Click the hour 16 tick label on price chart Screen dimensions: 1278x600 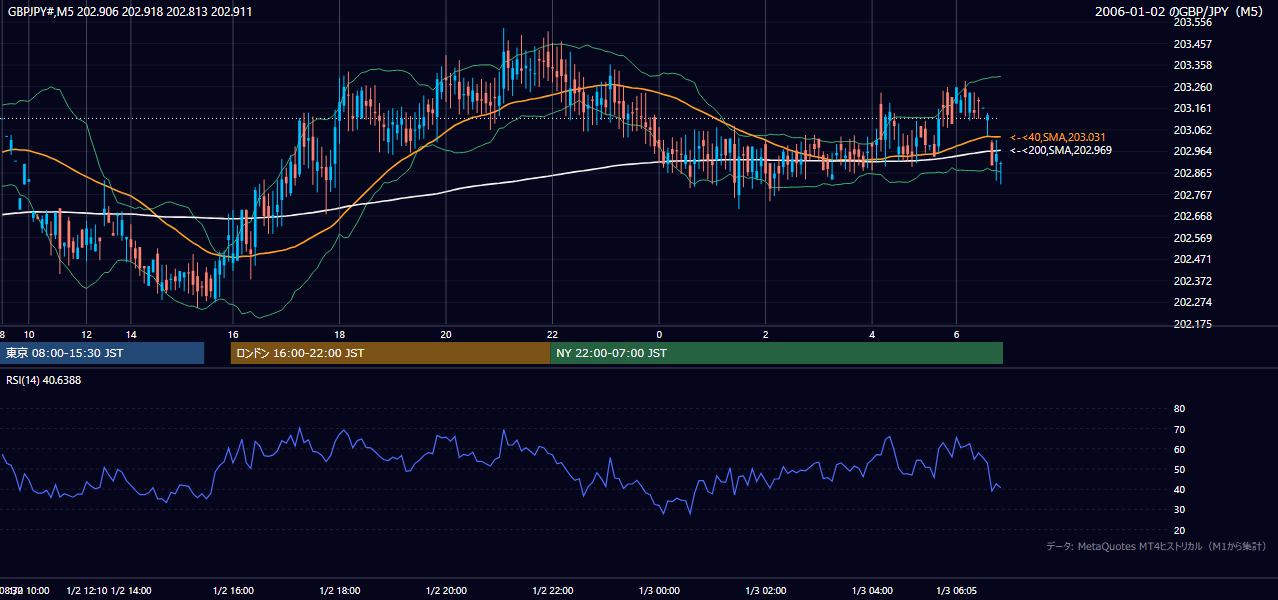pos(233,334)
